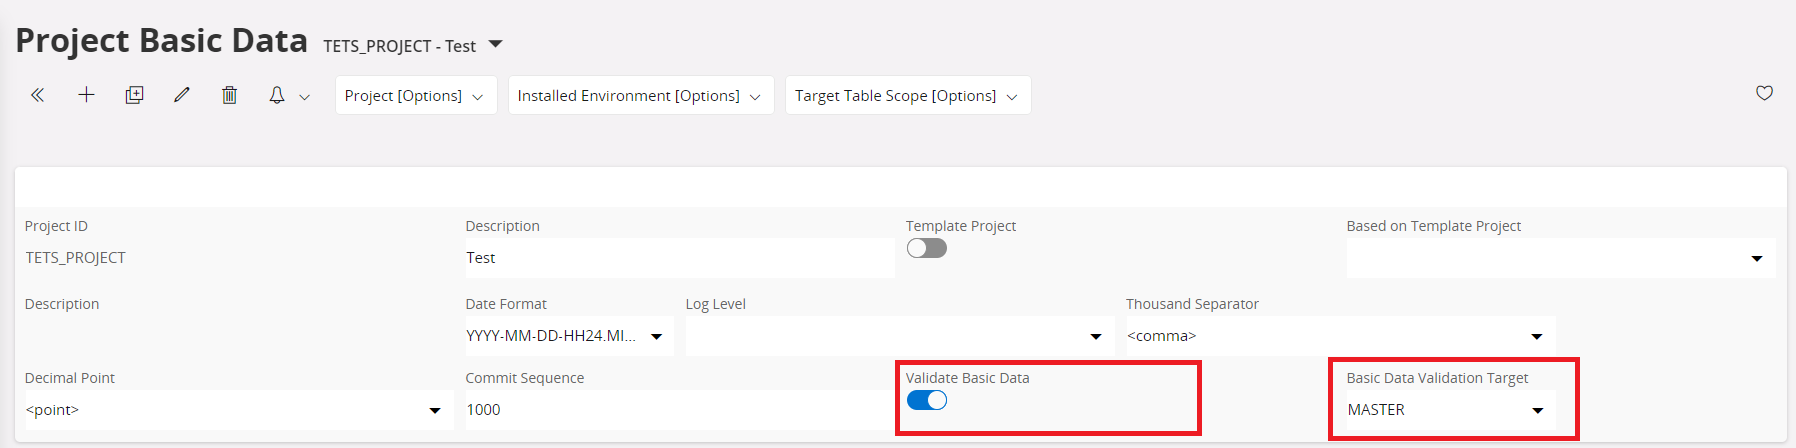Open the Project [Options] menu
This screenshot has width=1796, height=448.
tap(415, 95)
